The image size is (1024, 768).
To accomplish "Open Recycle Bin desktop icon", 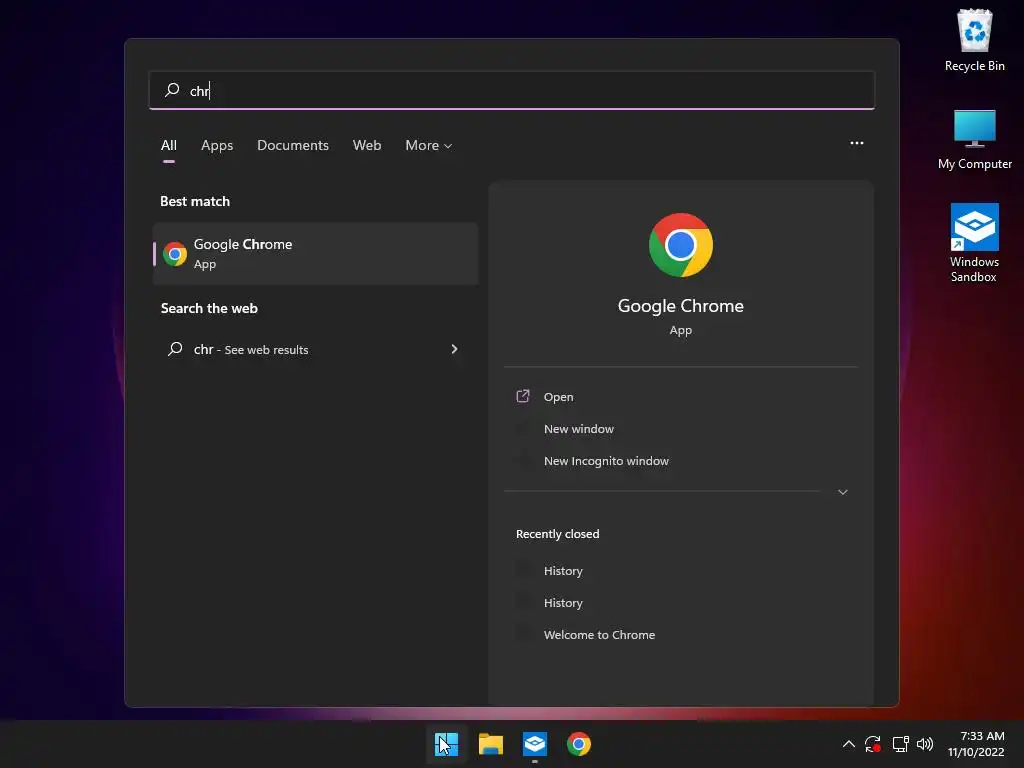I will tap(974, 40).
